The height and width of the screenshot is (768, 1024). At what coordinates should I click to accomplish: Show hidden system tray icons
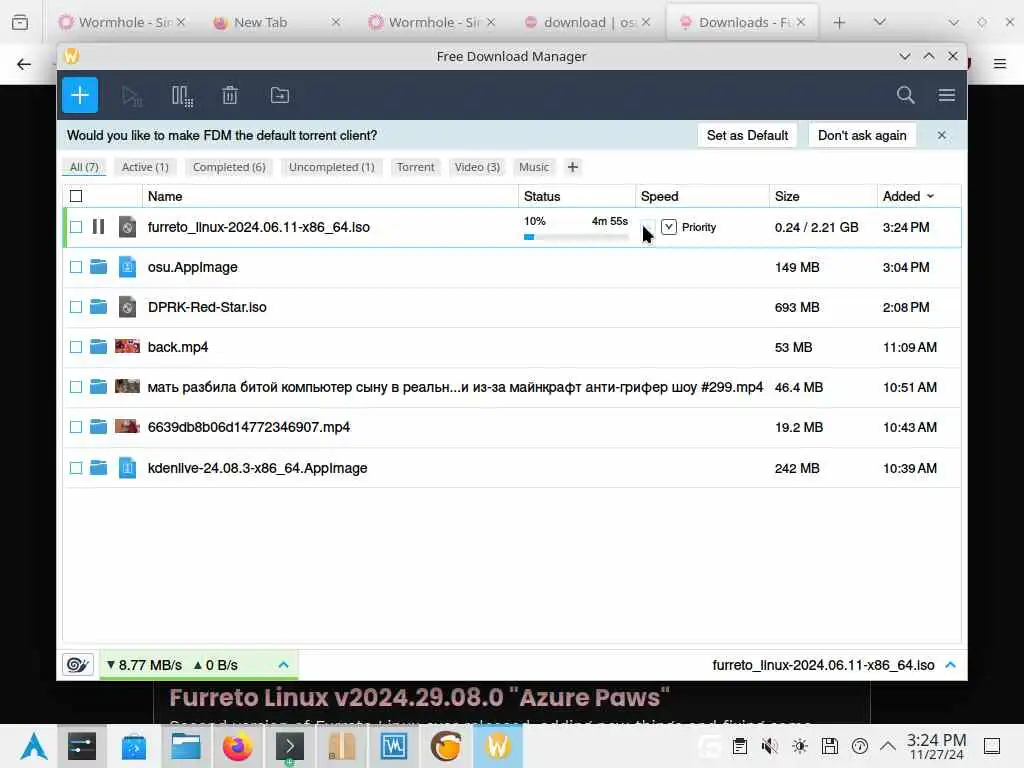[888, 746]
